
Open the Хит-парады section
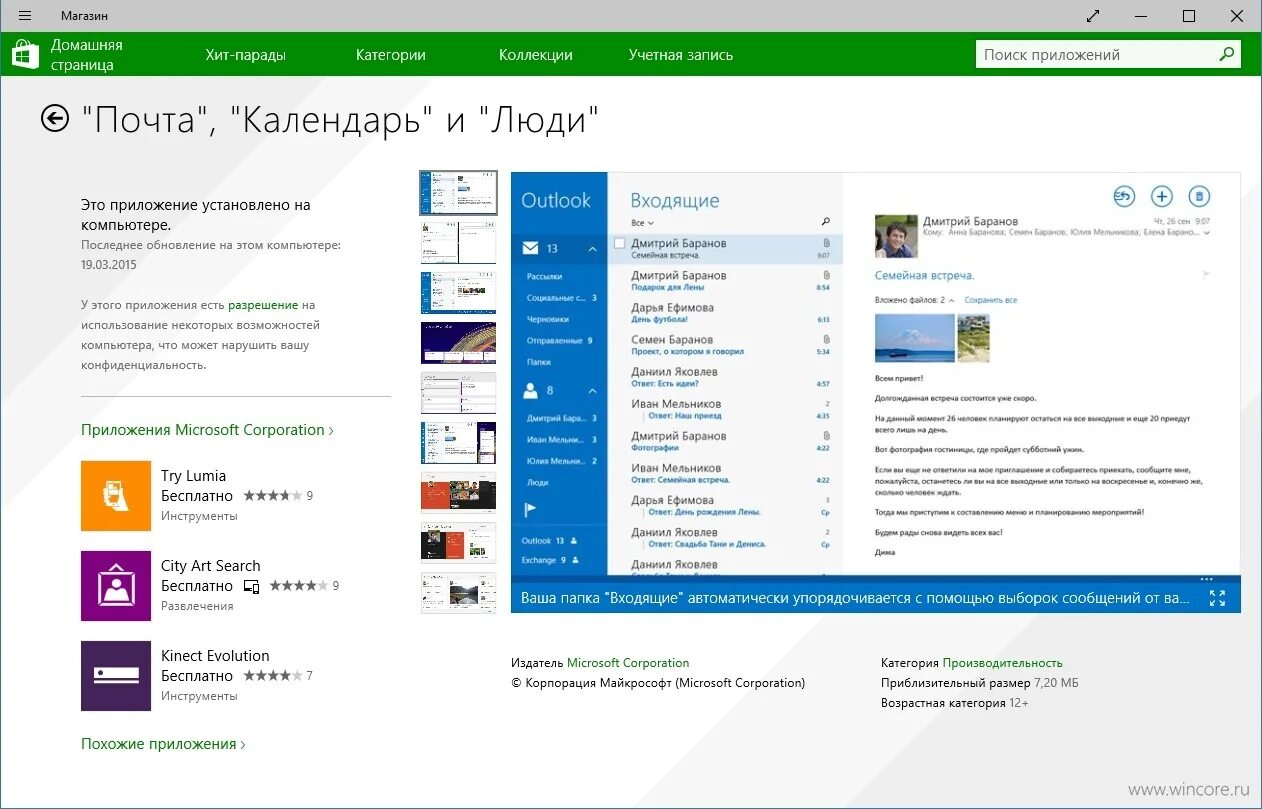(245, 54)
